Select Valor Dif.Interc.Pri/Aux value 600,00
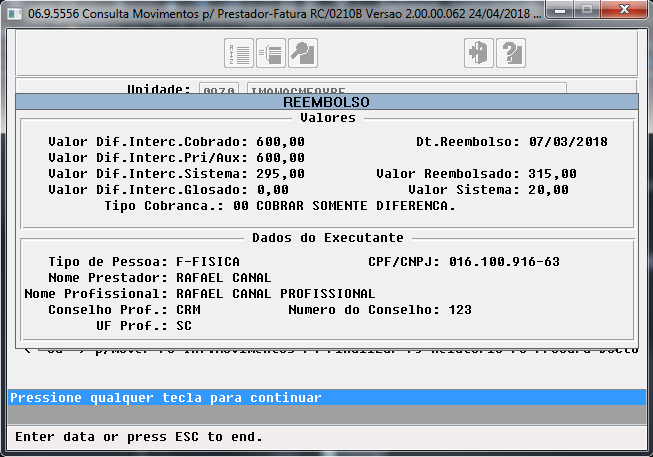The width and height of the screenshot is (653, 457). click(x=280, y=158)
